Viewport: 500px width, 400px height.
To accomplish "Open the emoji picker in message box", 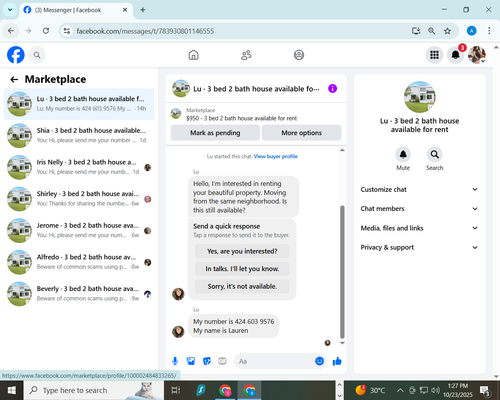I will click(319, 361).
